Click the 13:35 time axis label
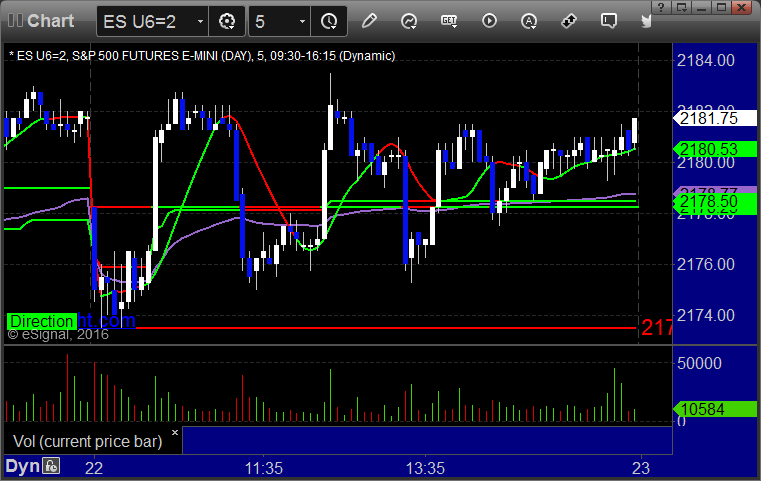The width and height of the screenshot is (761, 481). click(x=425, y=468)
